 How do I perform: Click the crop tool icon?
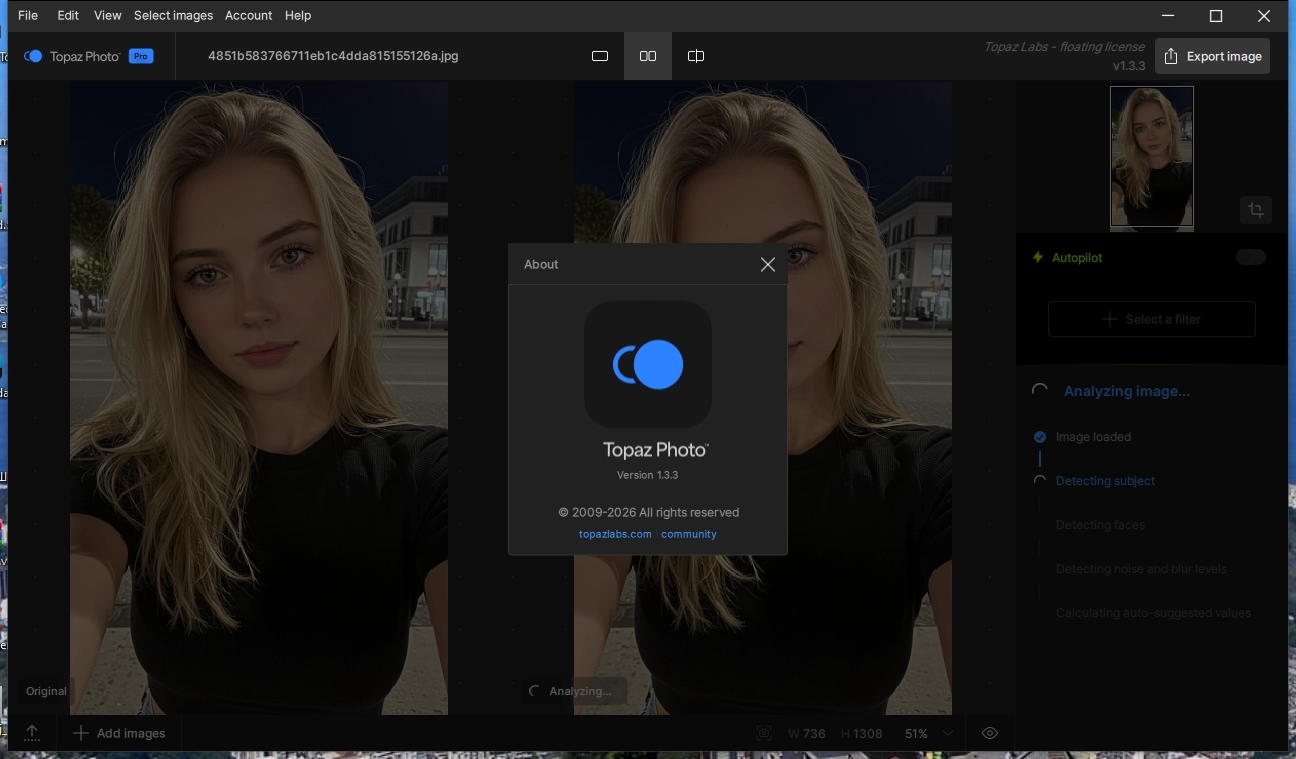1256,210
